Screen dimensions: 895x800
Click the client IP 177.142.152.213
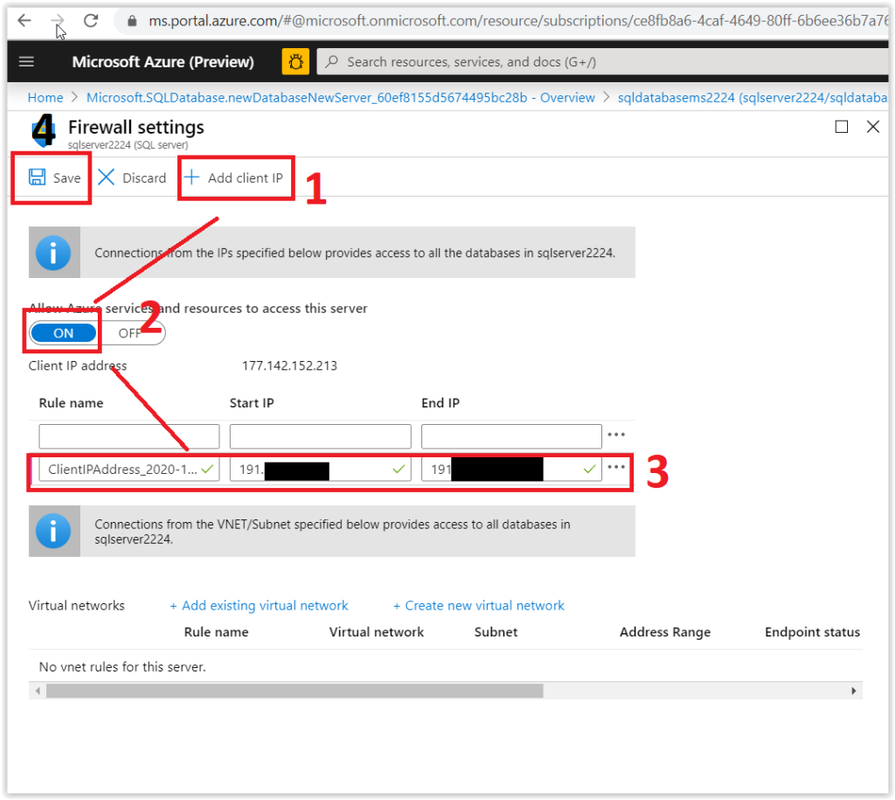click(x=289, y=366)
